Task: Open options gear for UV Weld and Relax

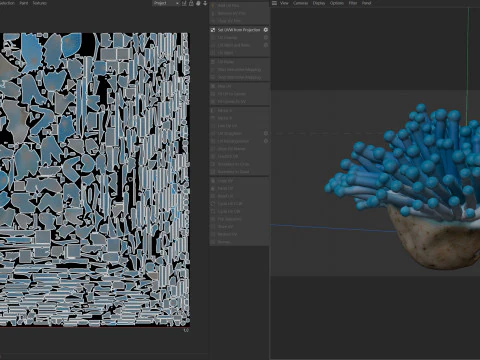Action: pyautogui.click(x=266, y=45)
